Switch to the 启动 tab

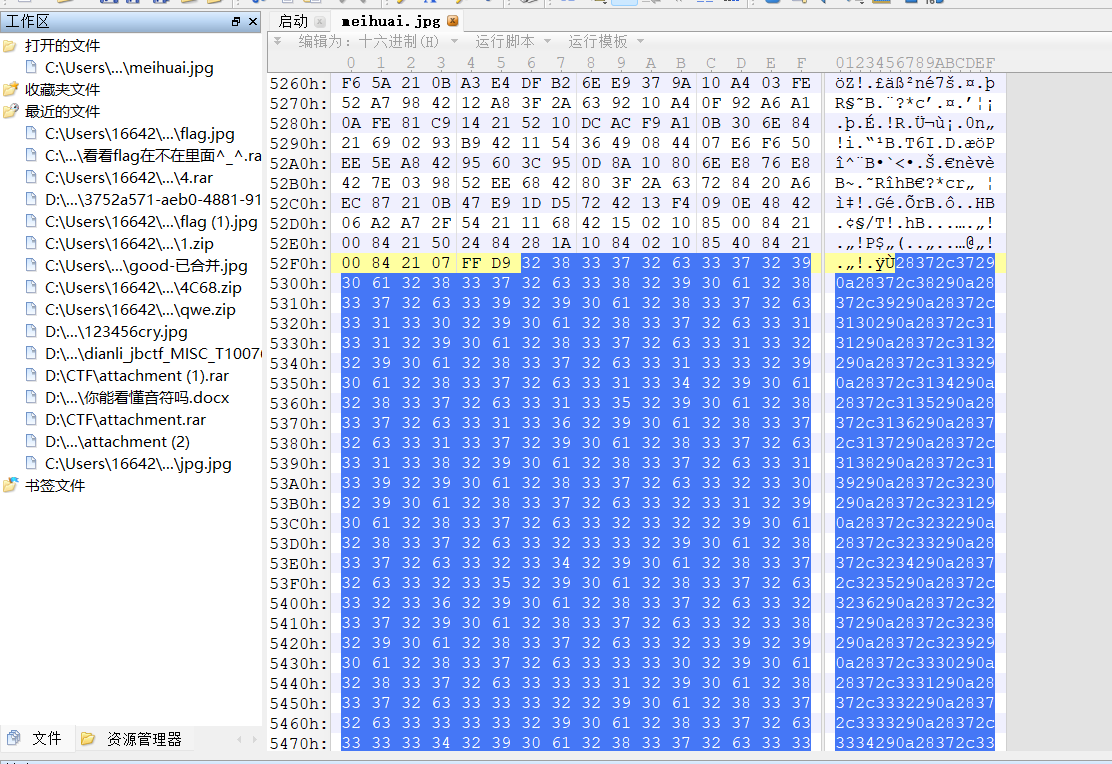(x=293, y=21)
